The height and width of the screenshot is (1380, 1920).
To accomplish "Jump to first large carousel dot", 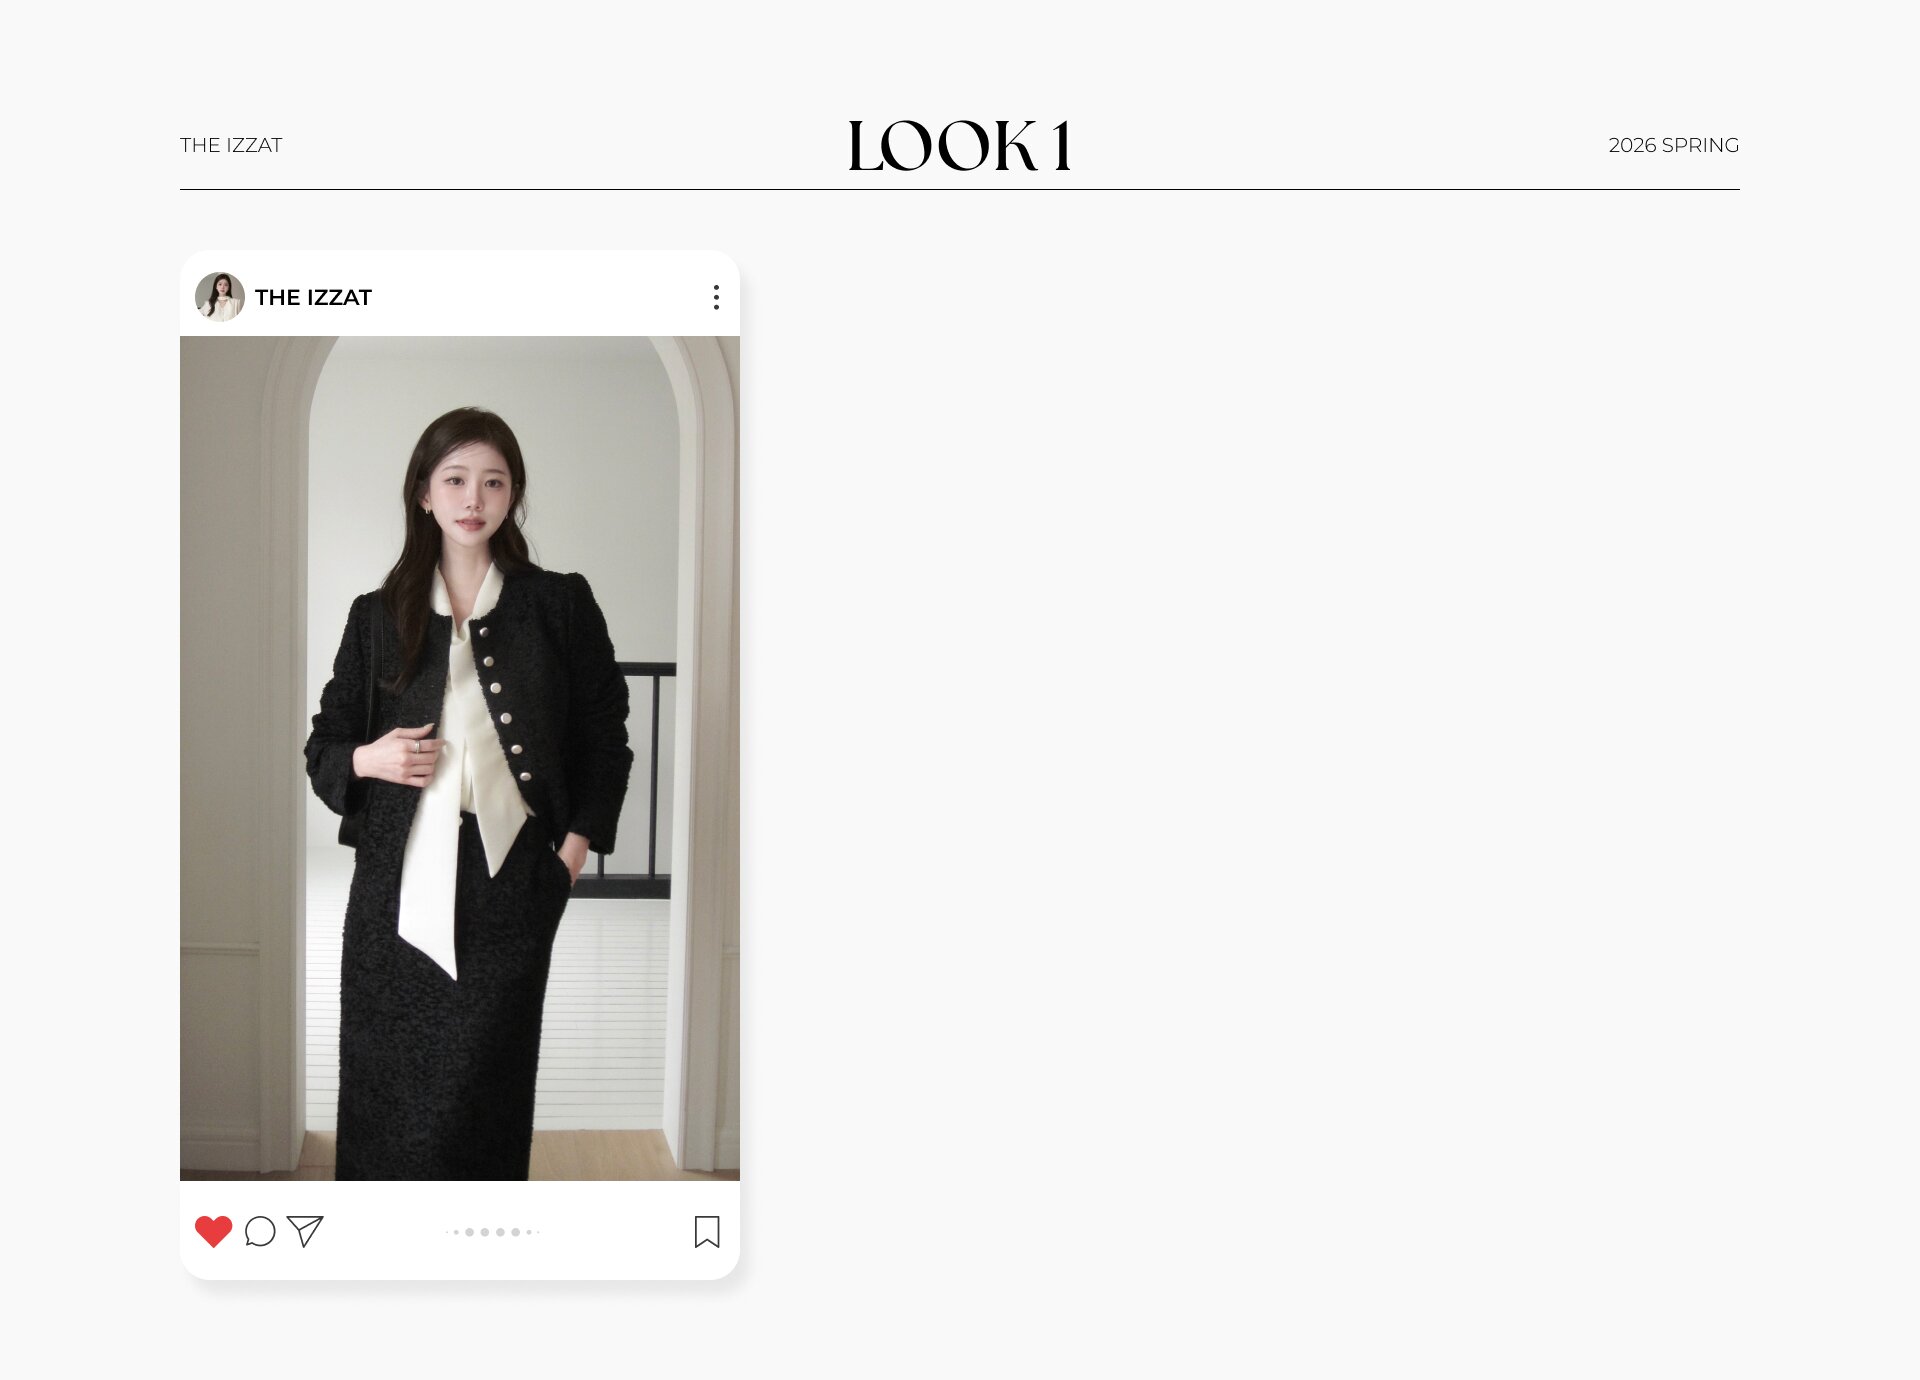I will click(x=469, y=1232).
